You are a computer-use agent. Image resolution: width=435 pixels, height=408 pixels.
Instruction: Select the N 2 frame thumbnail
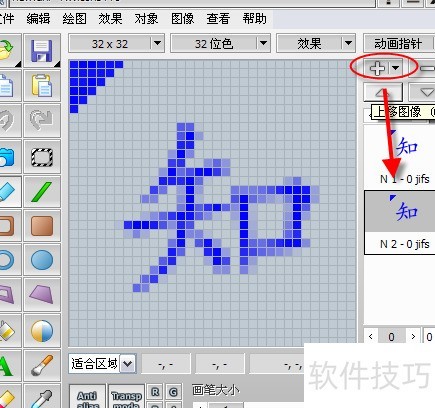pos(400,222)
